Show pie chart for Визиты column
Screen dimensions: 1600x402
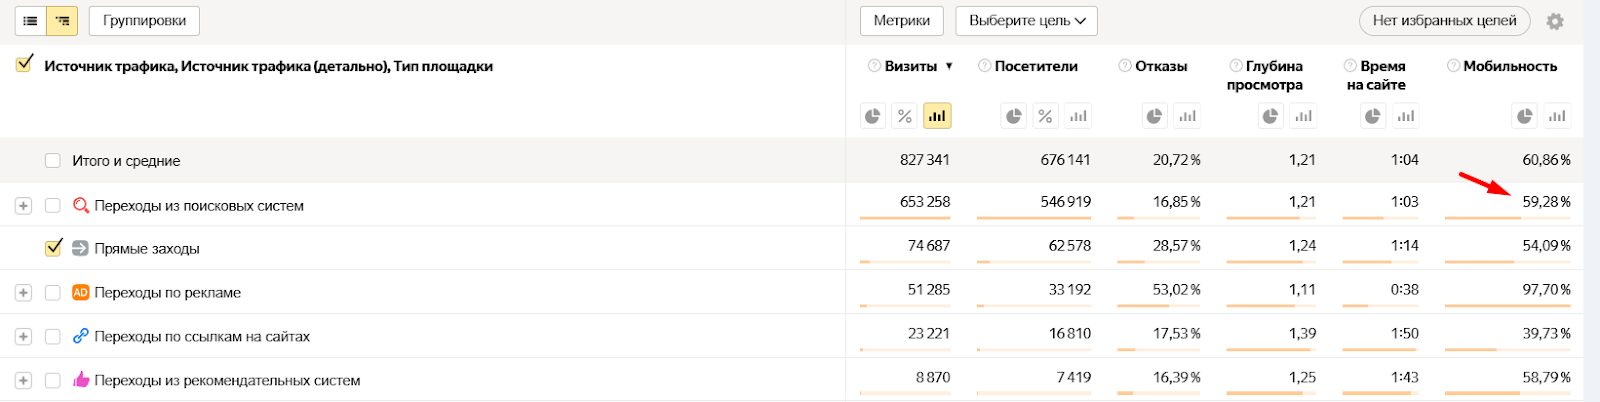click(873, 116)
